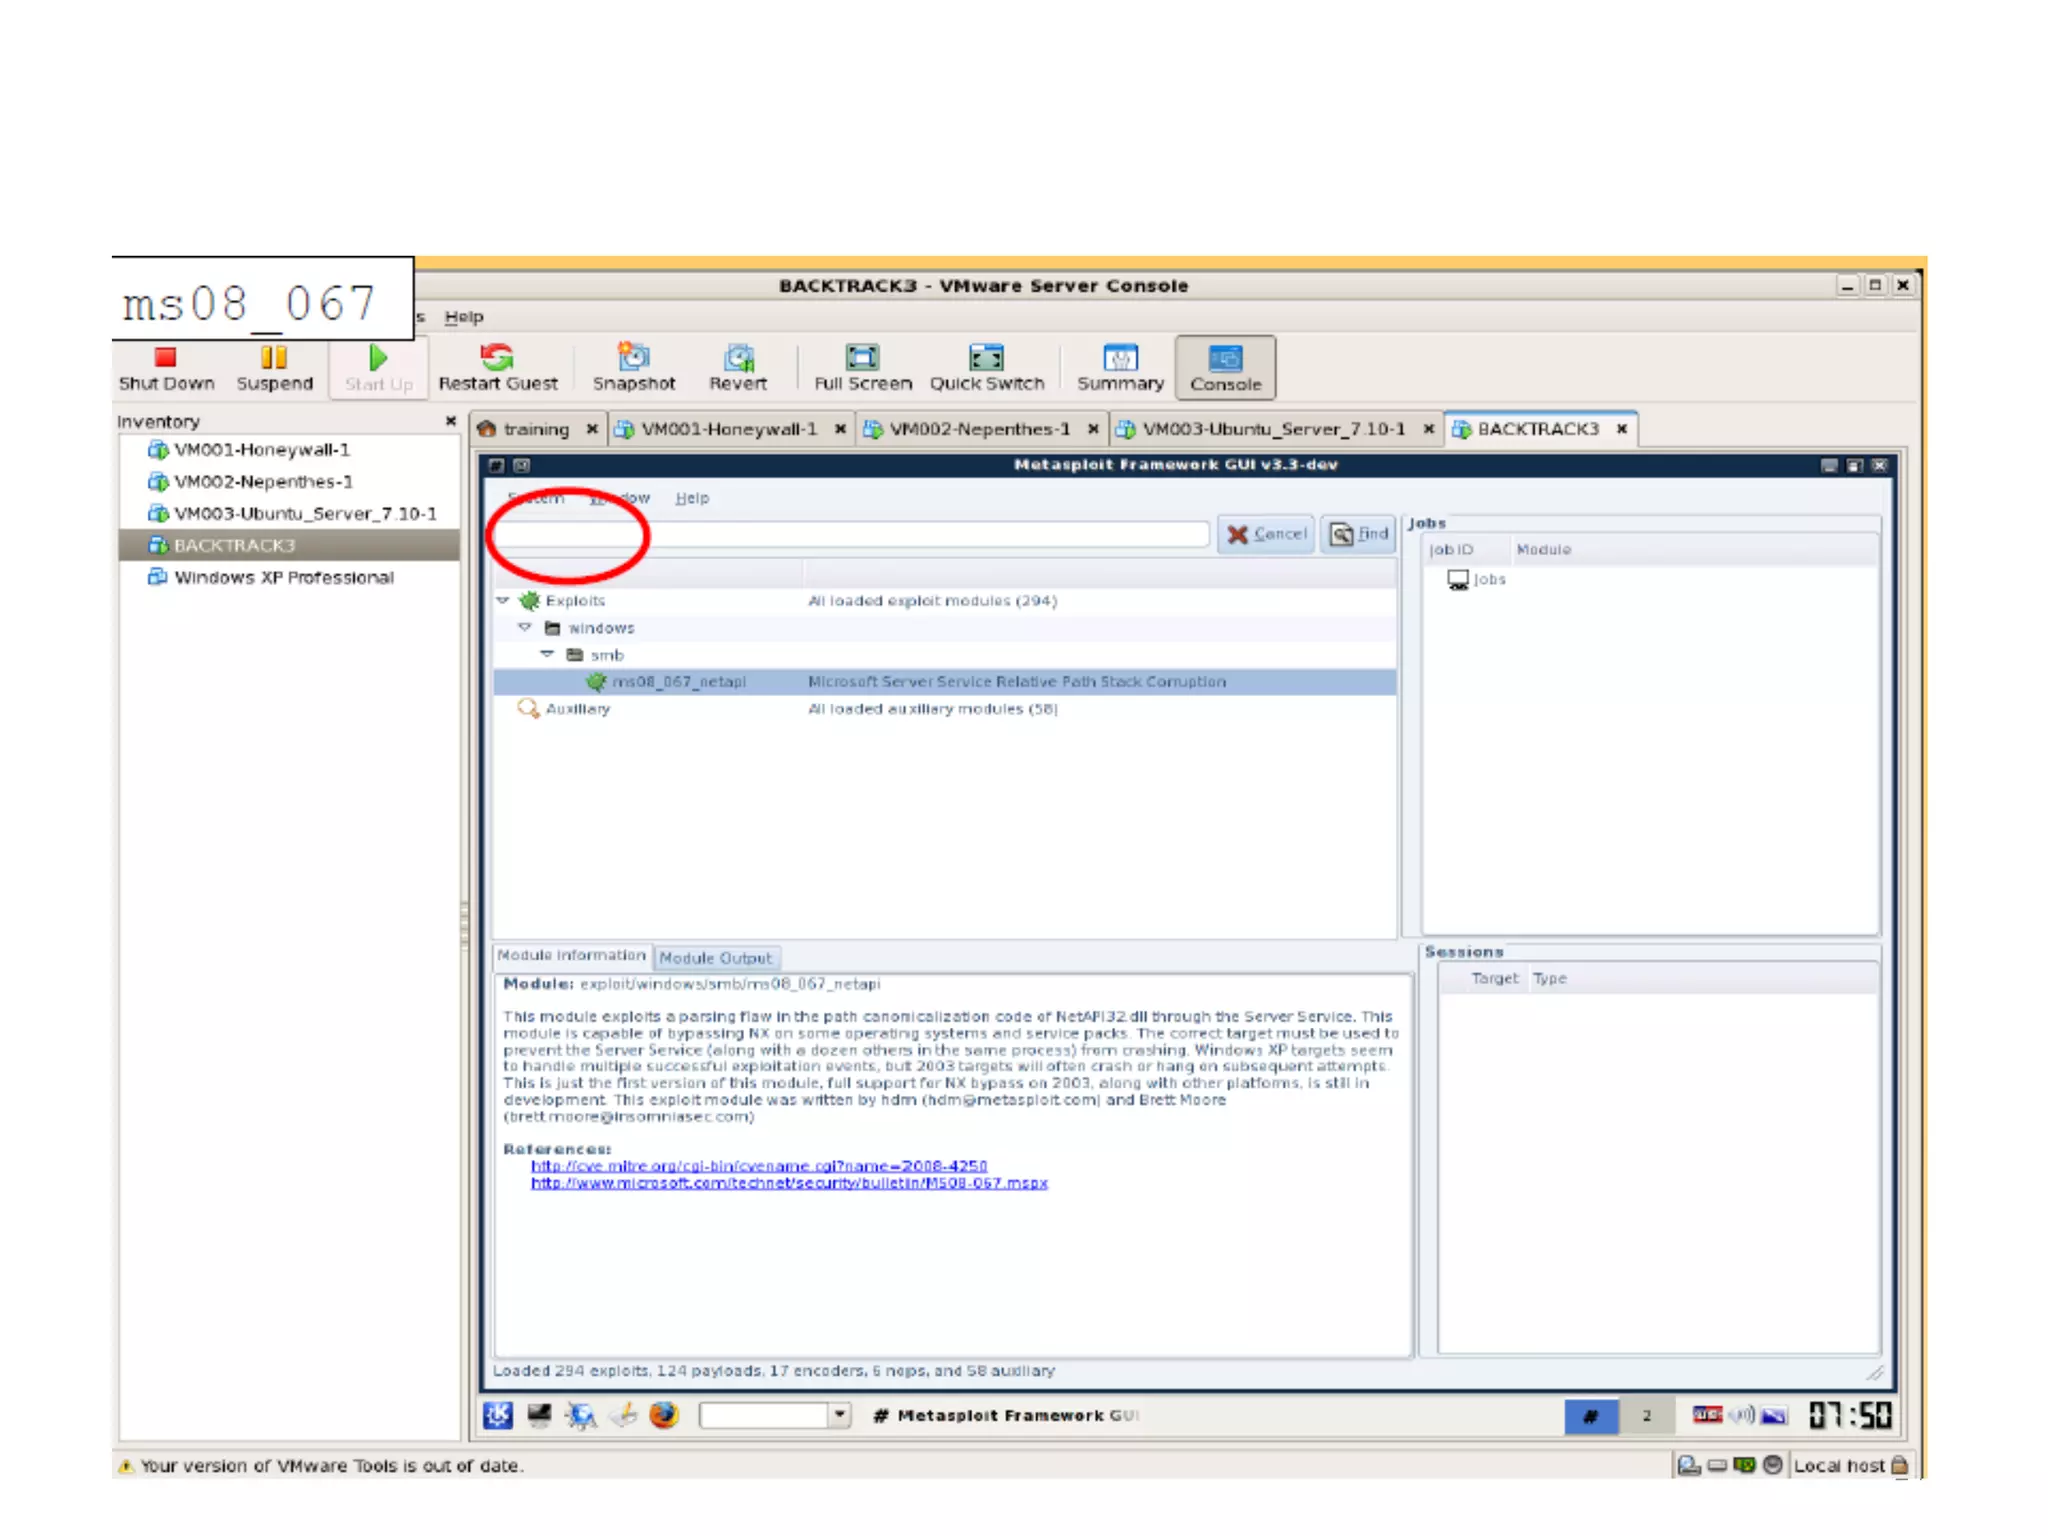
Task: Open the Metasploit Help menu
Action: 691,498
